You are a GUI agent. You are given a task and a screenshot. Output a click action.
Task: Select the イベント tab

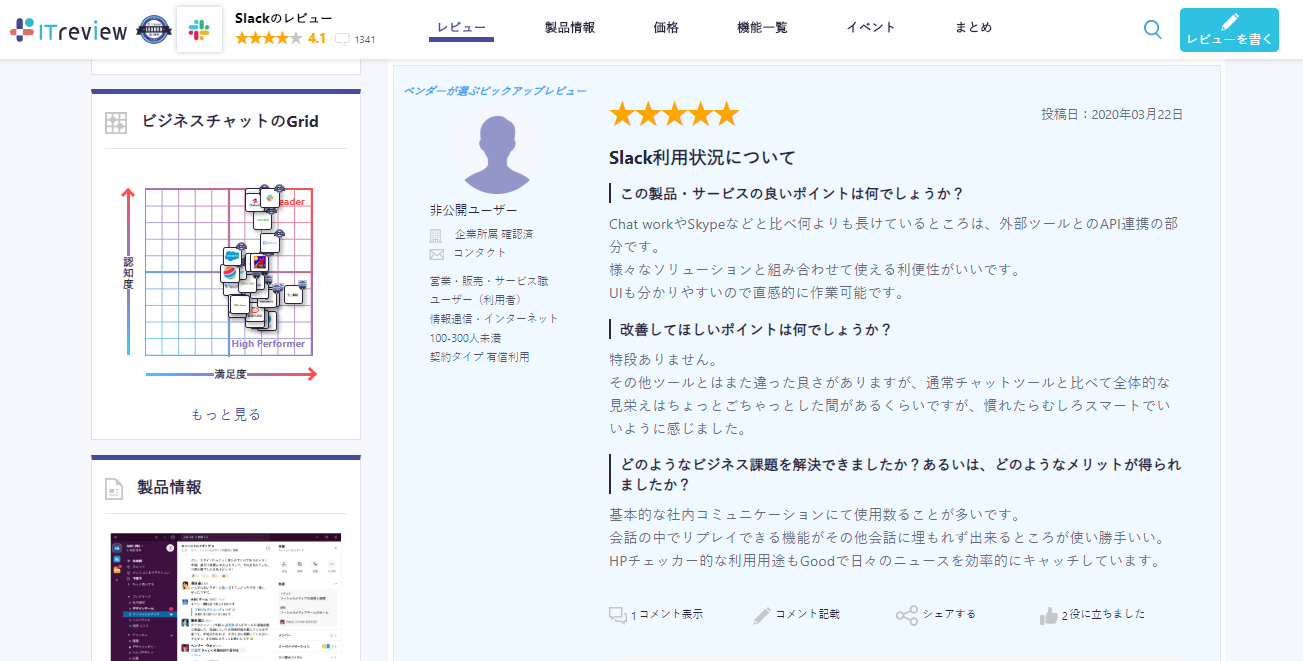(x=870, y=29)
